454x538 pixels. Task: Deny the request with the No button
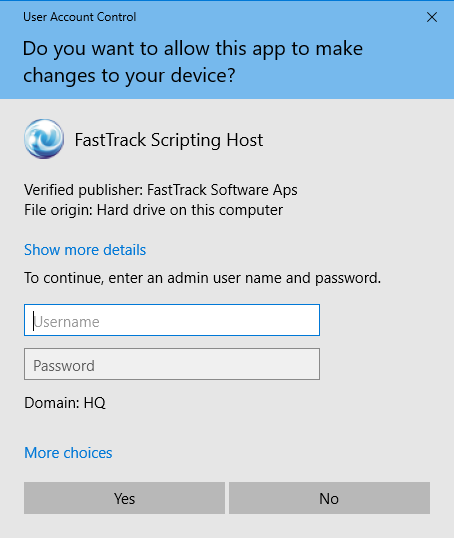click(x=329, y=498)
